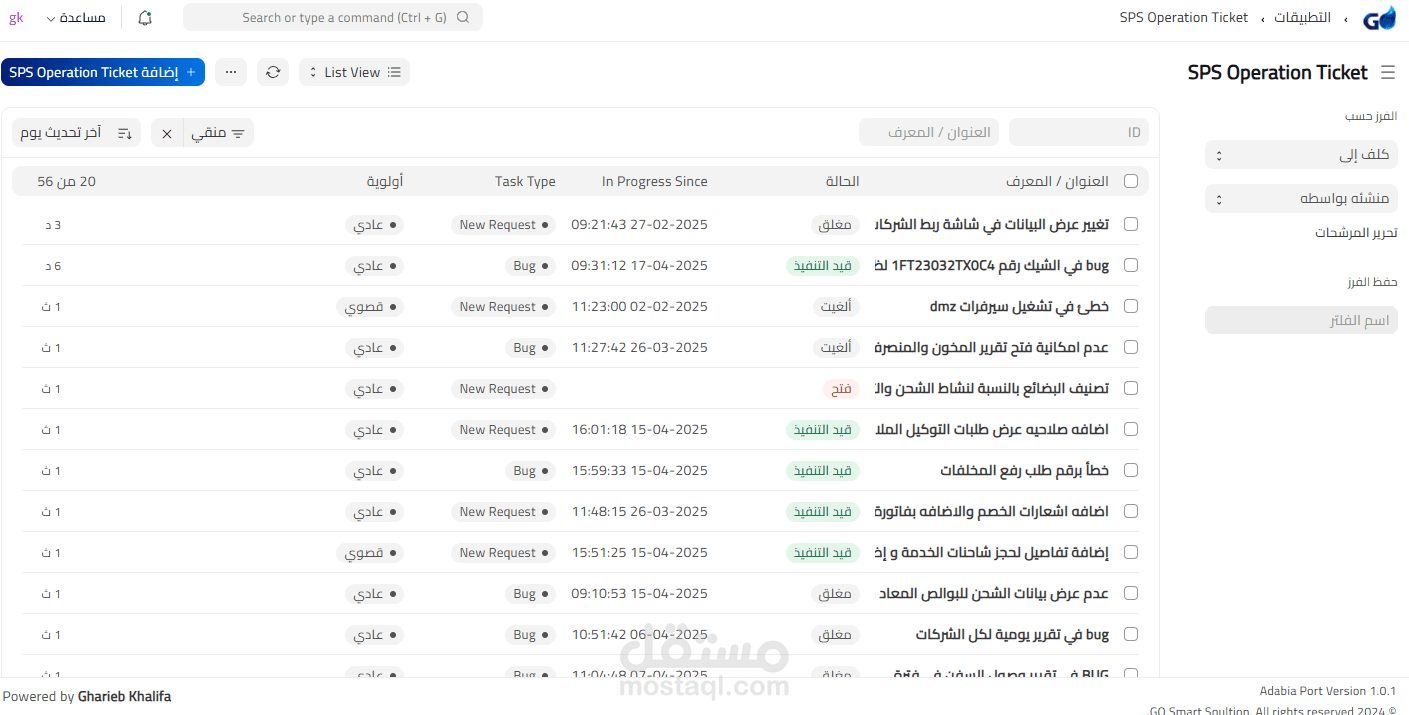
Task: Focus the top search command bar
Action: pos(333,18)
